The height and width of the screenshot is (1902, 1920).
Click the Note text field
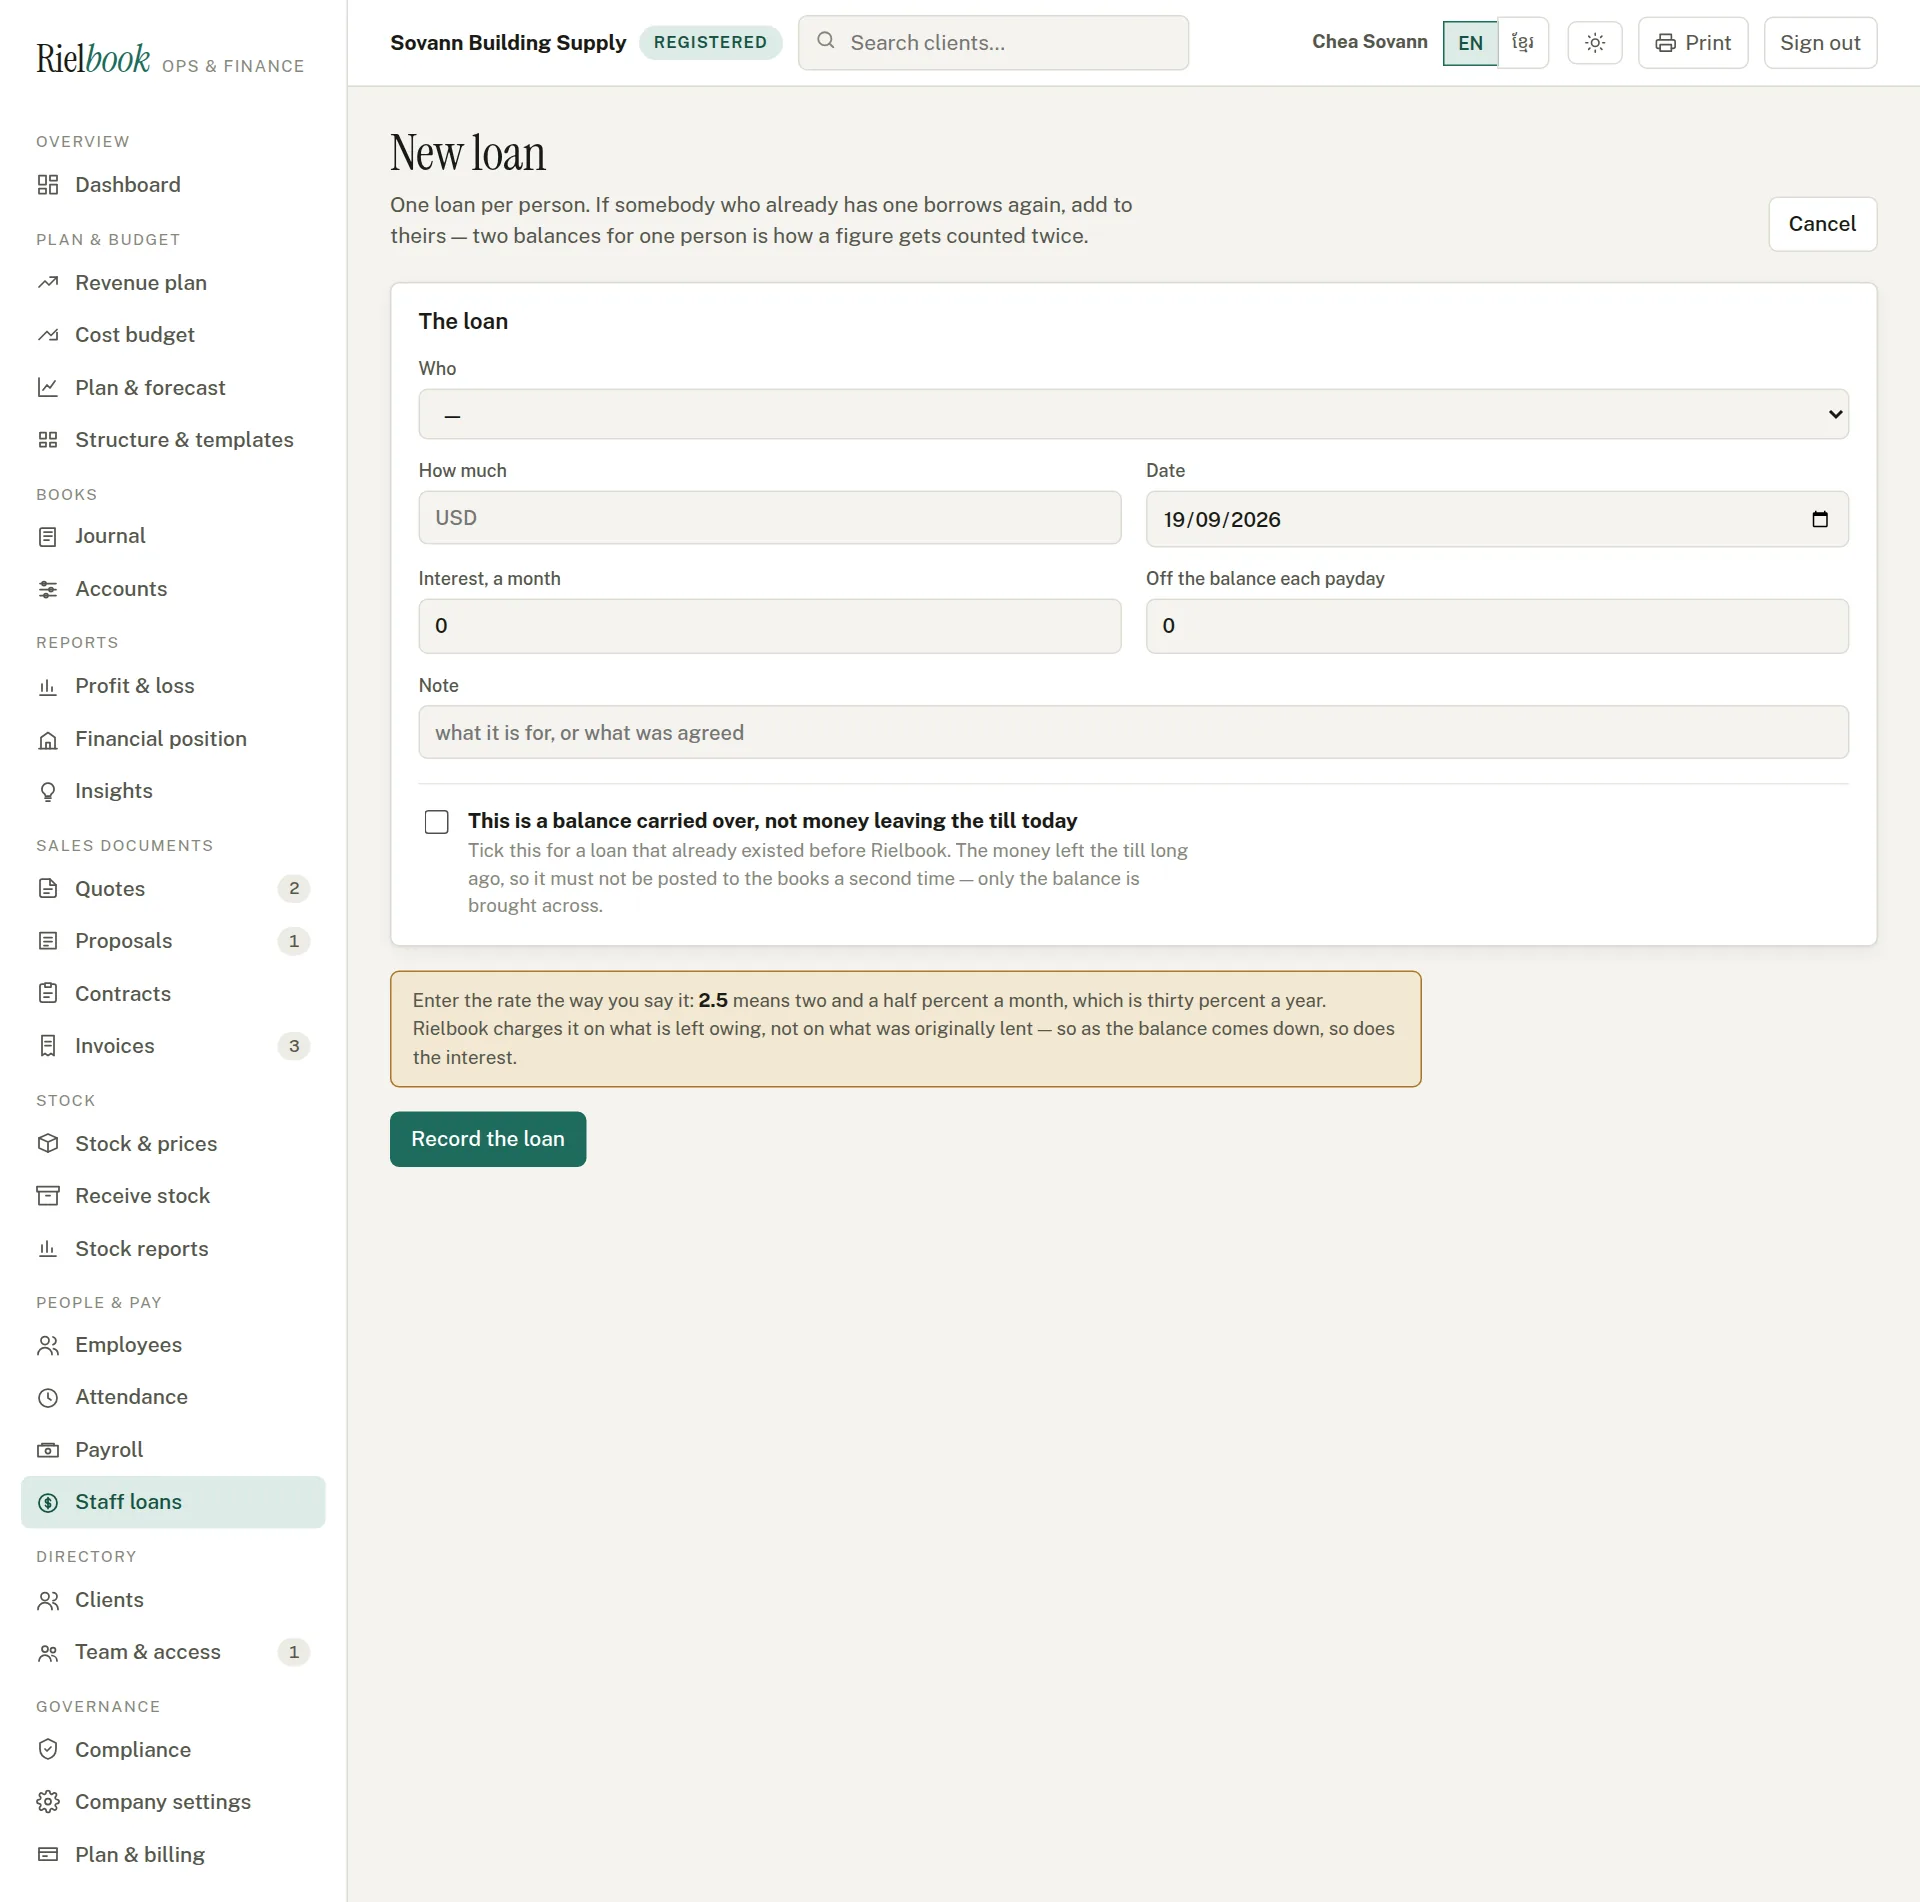pos(1133,732)
